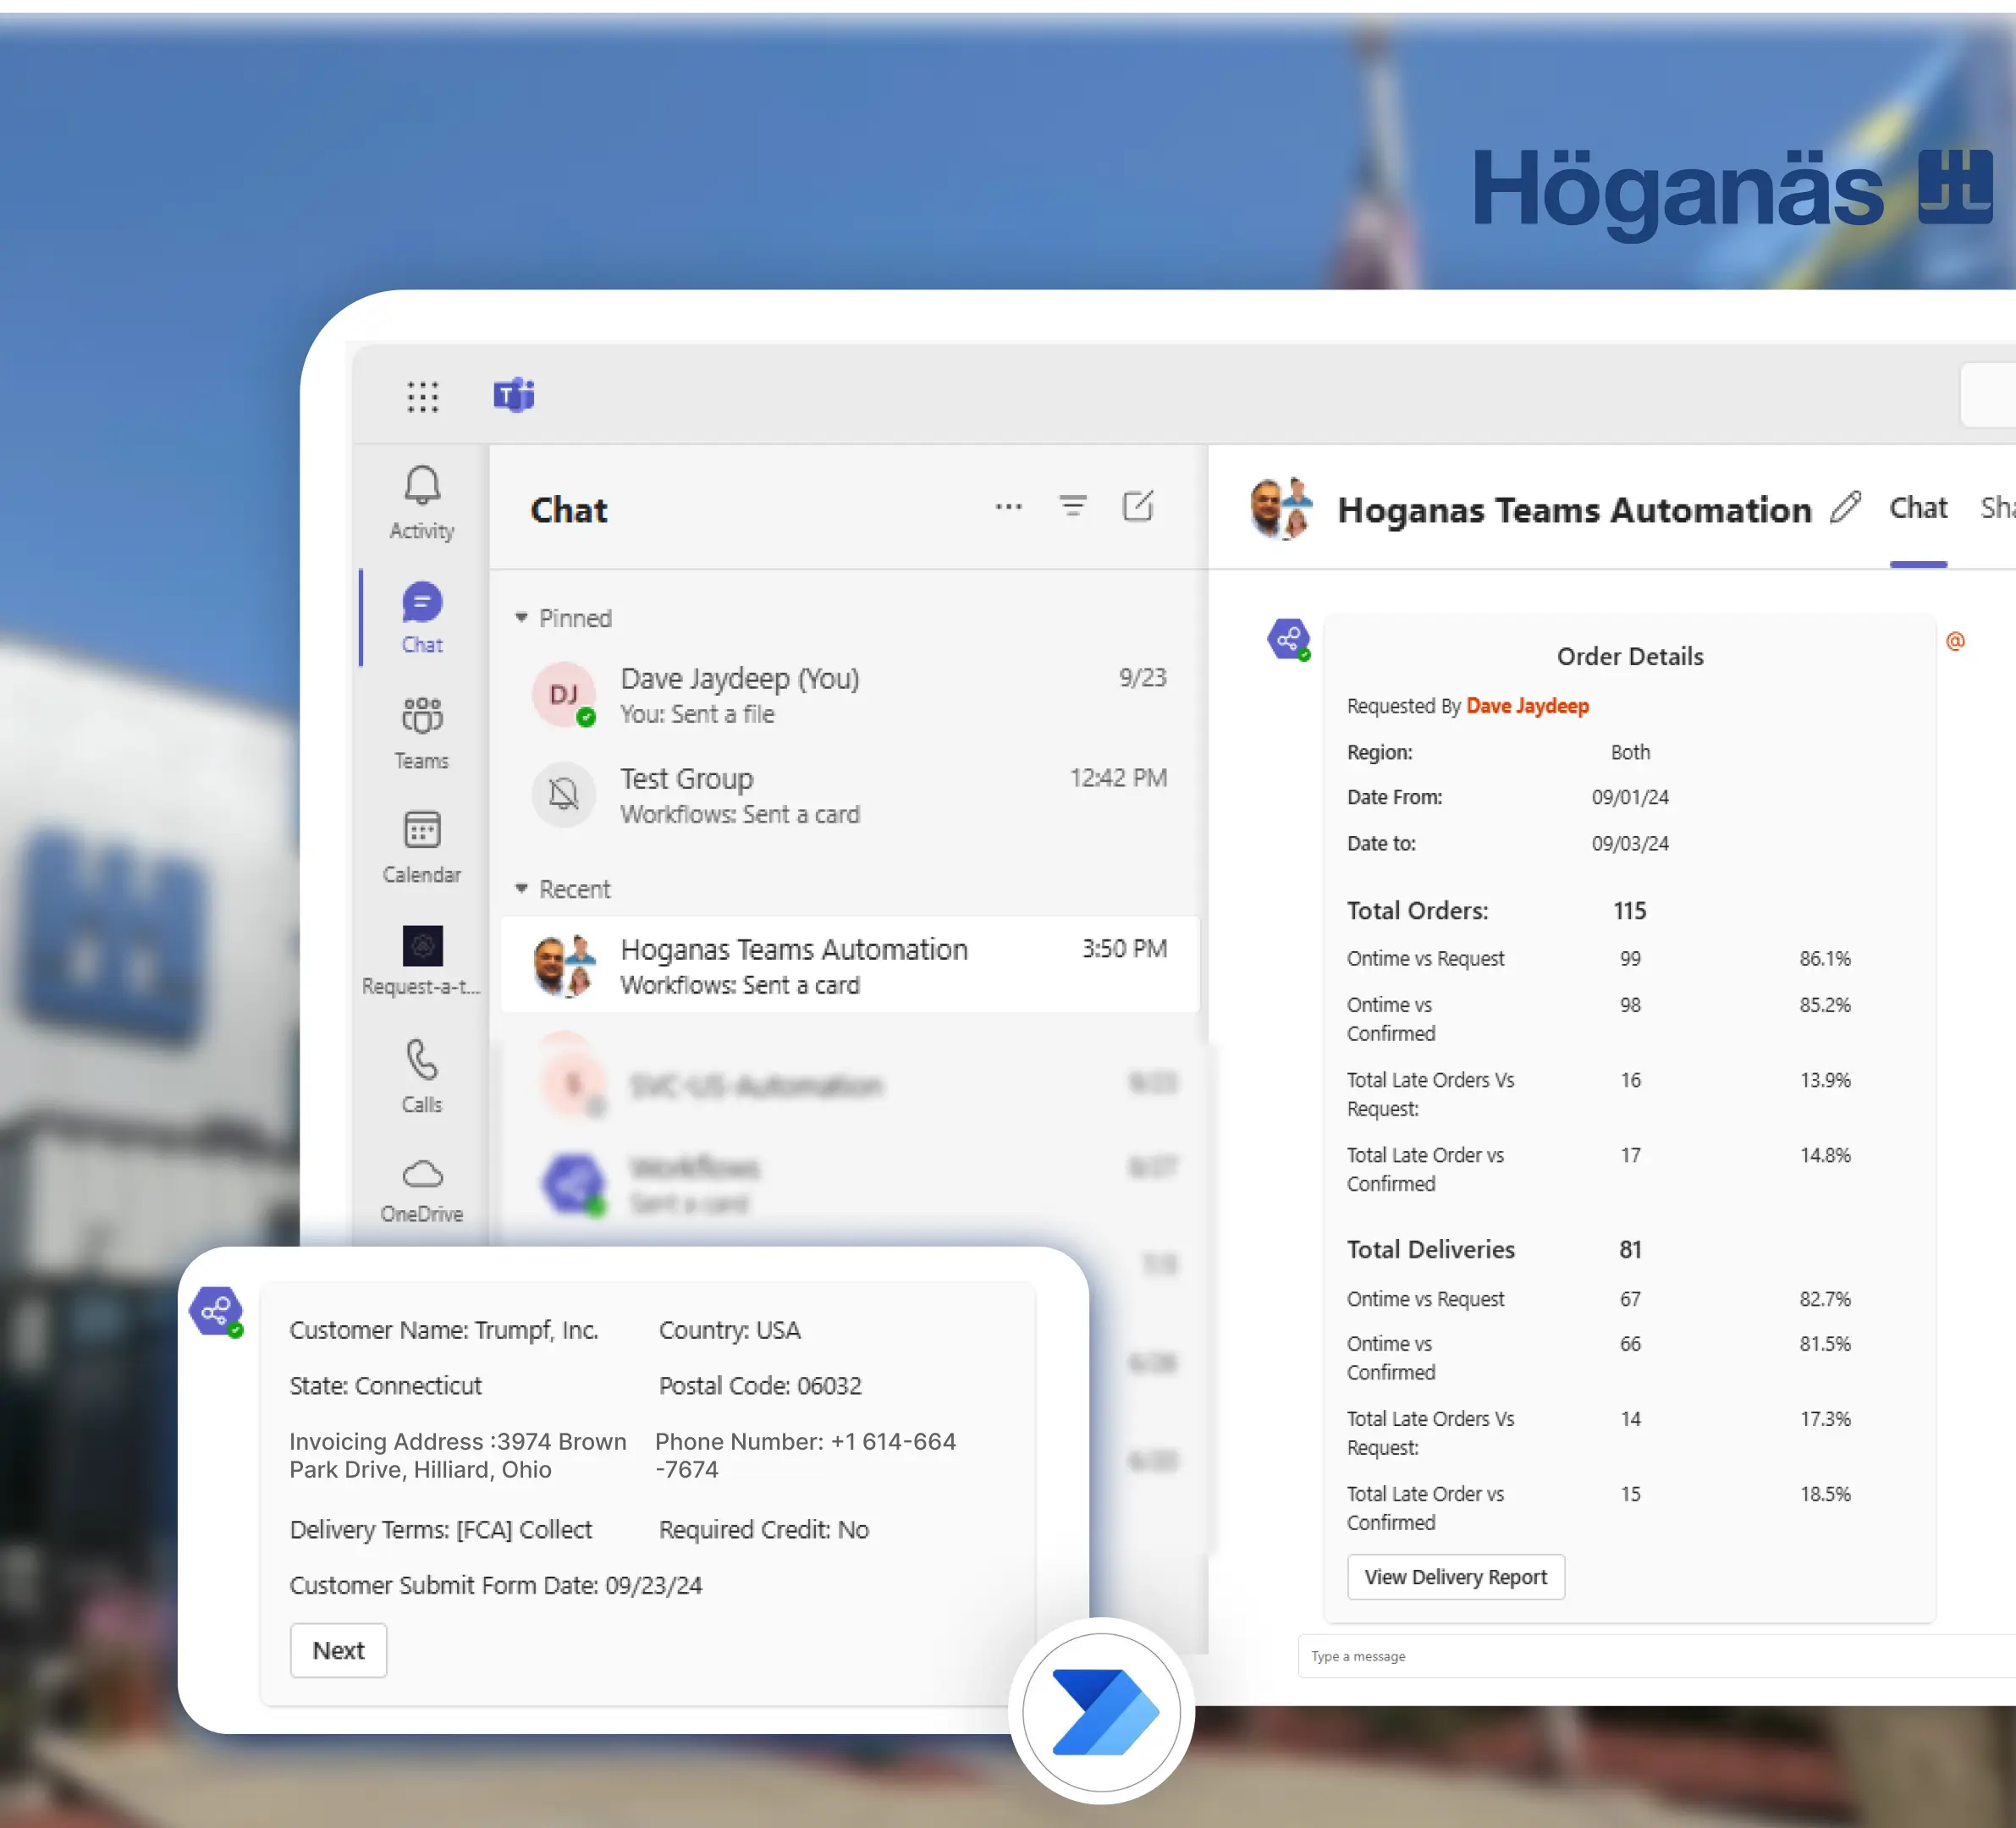This screenshot has height=1828, width=2016.
Task: Open the app launcher grid icon
Action: [422, 396]
